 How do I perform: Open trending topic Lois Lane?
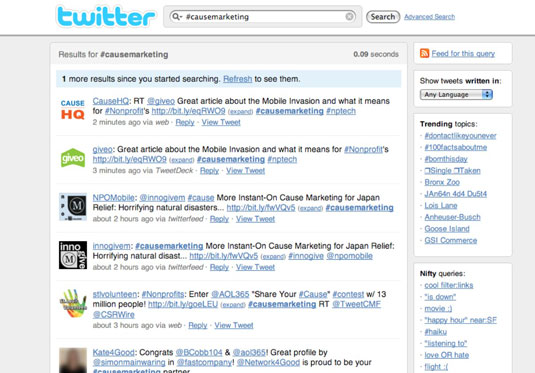(x=441, y=205)
